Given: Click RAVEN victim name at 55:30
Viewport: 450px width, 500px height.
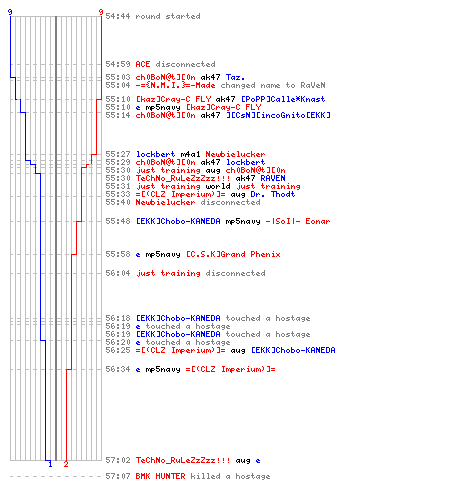Looking at the screenshot, I should coord(273,178).
